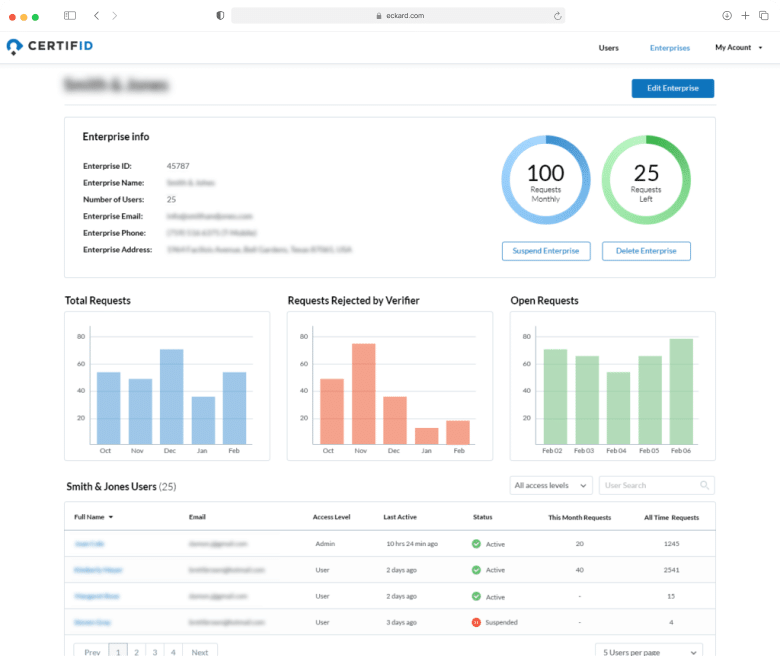Go forward with the browser forward arrow
The image size is (780, 656).
coord(115,16)
